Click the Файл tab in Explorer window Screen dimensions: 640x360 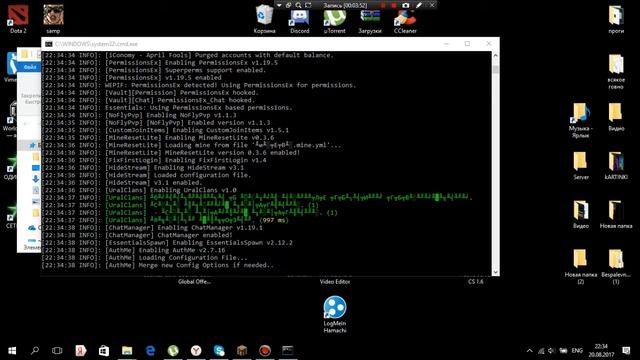point(30,67)
